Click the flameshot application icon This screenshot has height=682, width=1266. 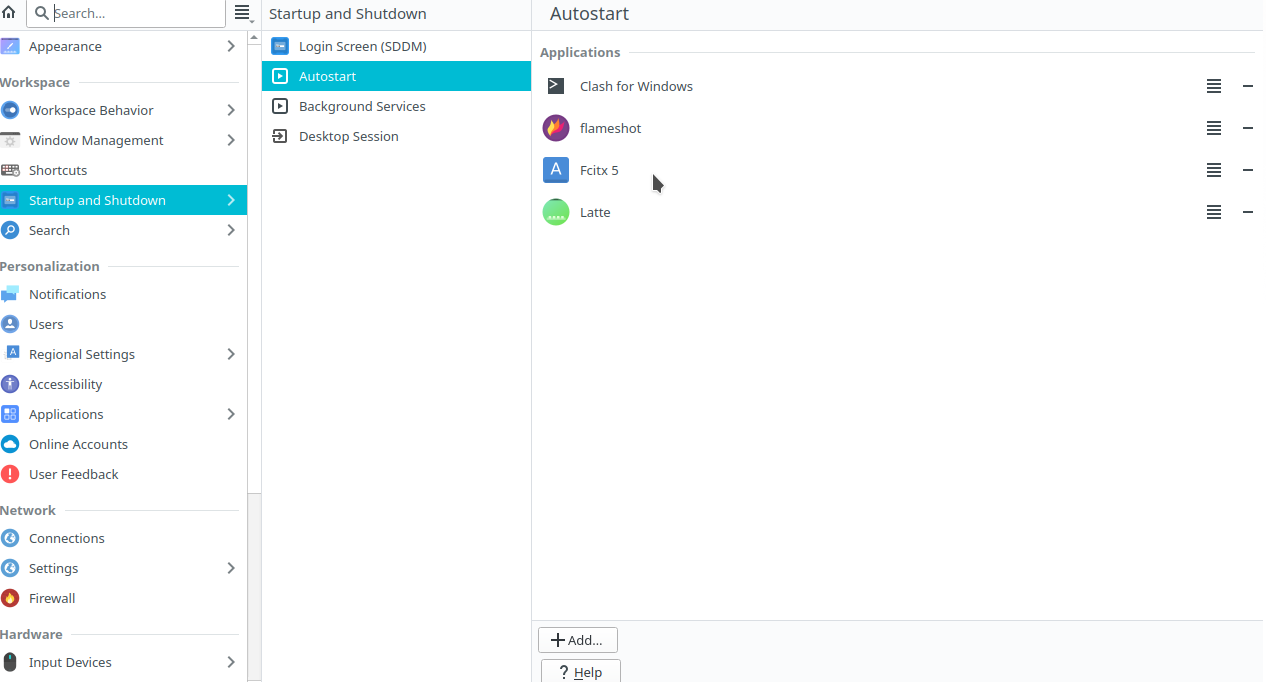556,128
